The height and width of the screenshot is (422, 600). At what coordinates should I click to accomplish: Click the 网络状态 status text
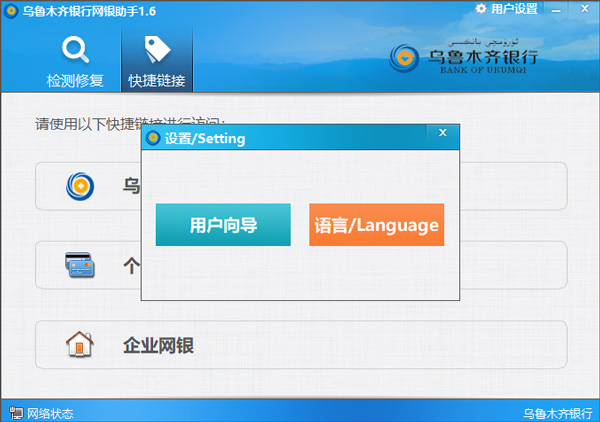[x=50, y=414]
